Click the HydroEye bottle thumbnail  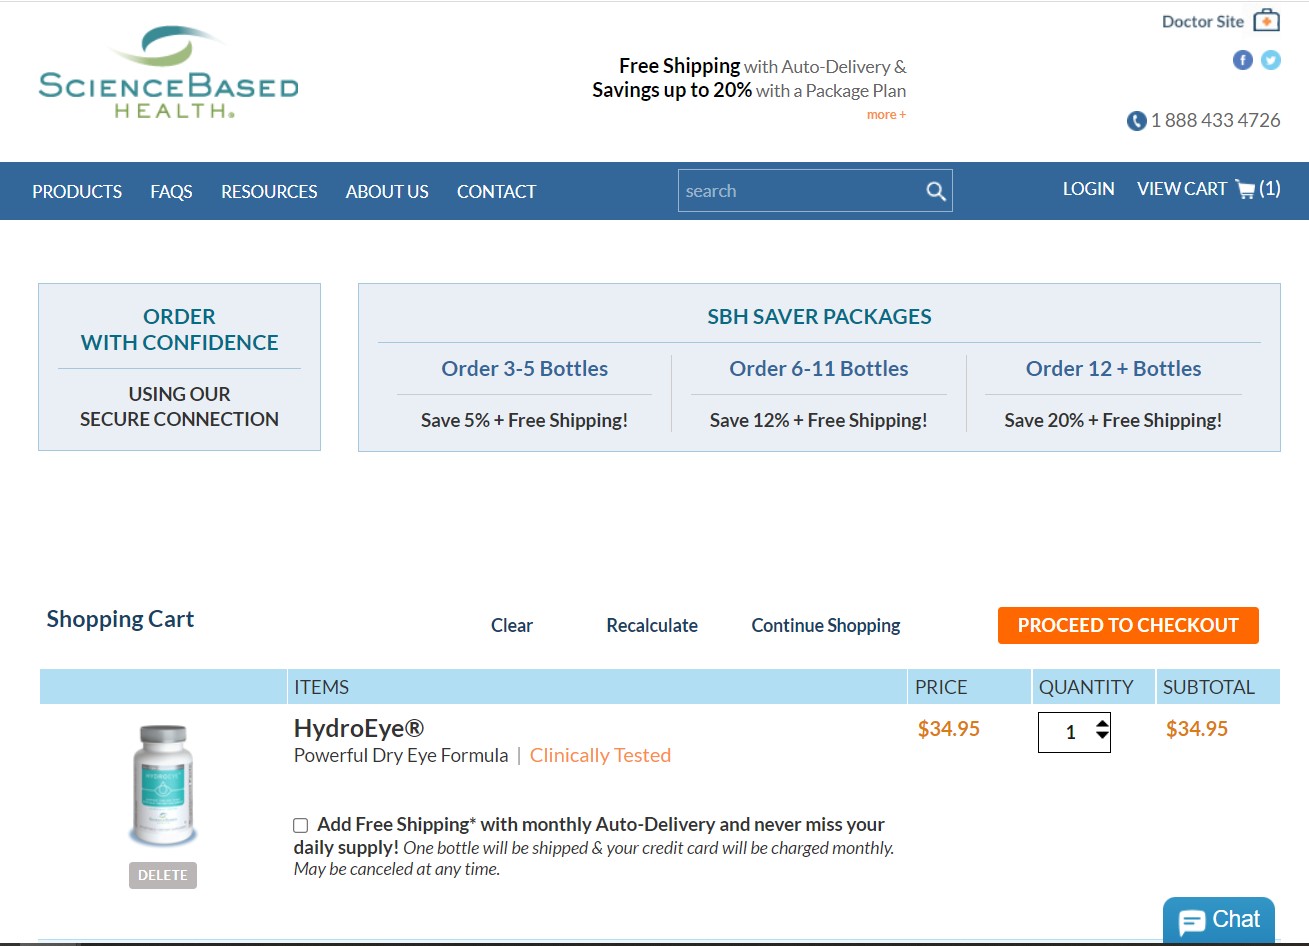click(163, 785)
